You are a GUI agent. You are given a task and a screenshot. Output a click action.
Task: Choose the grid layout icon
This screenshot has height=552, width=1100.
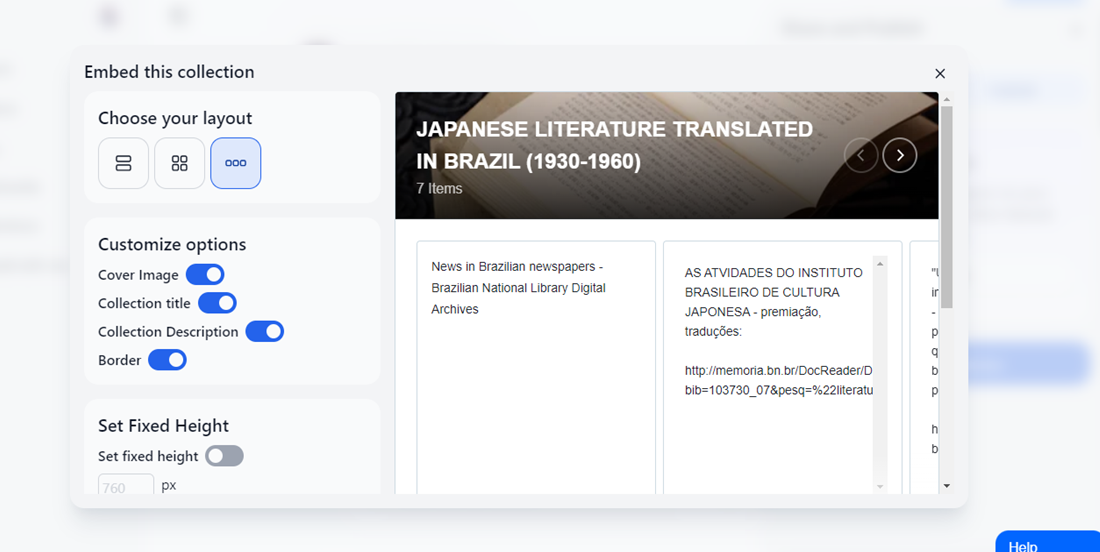pos(180,163)
